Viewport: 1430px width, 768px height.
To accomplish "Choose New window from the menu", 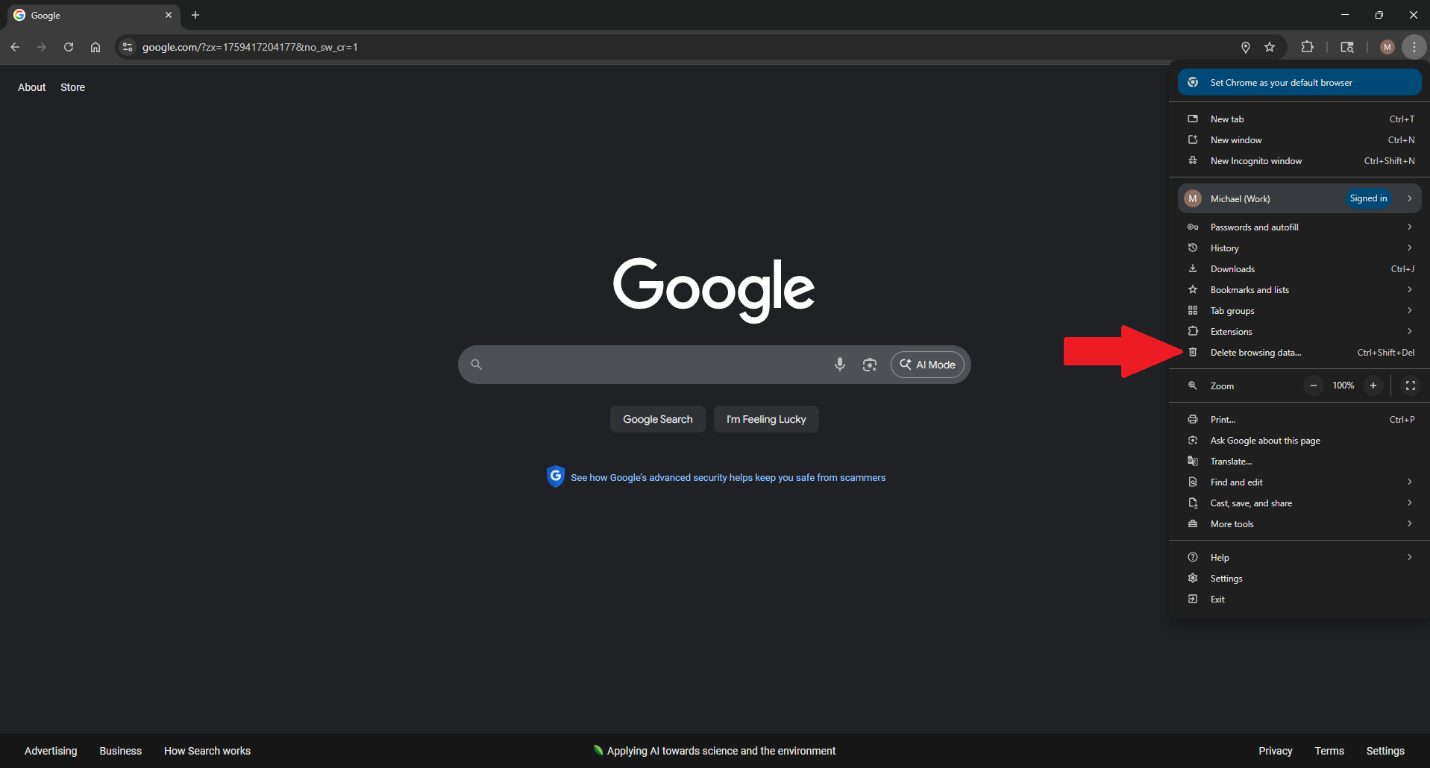I will coord(1299,140).
